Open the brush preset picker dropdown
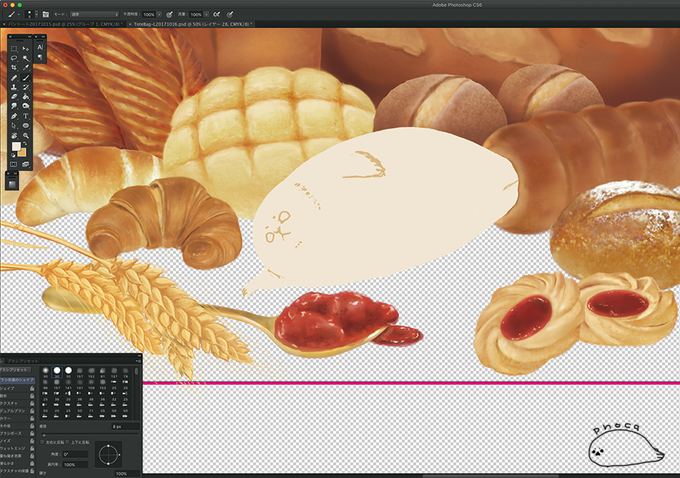The height and width of the screenshot is (478, 680). tap(36, 14)
